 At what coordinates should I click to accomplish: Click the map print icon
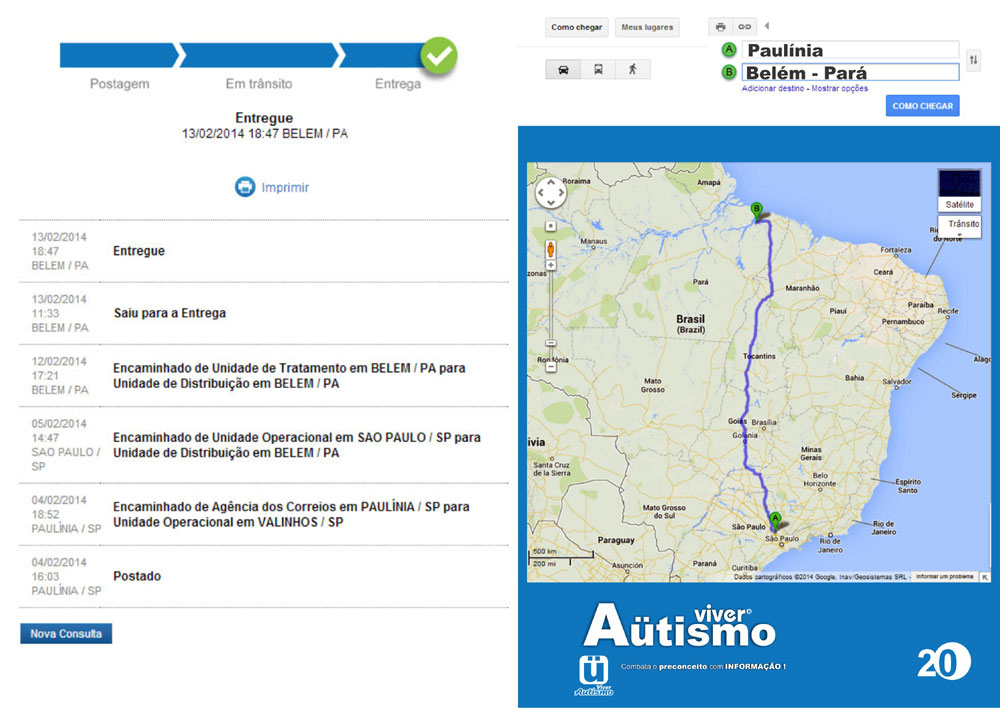click(x=720, y=27)
